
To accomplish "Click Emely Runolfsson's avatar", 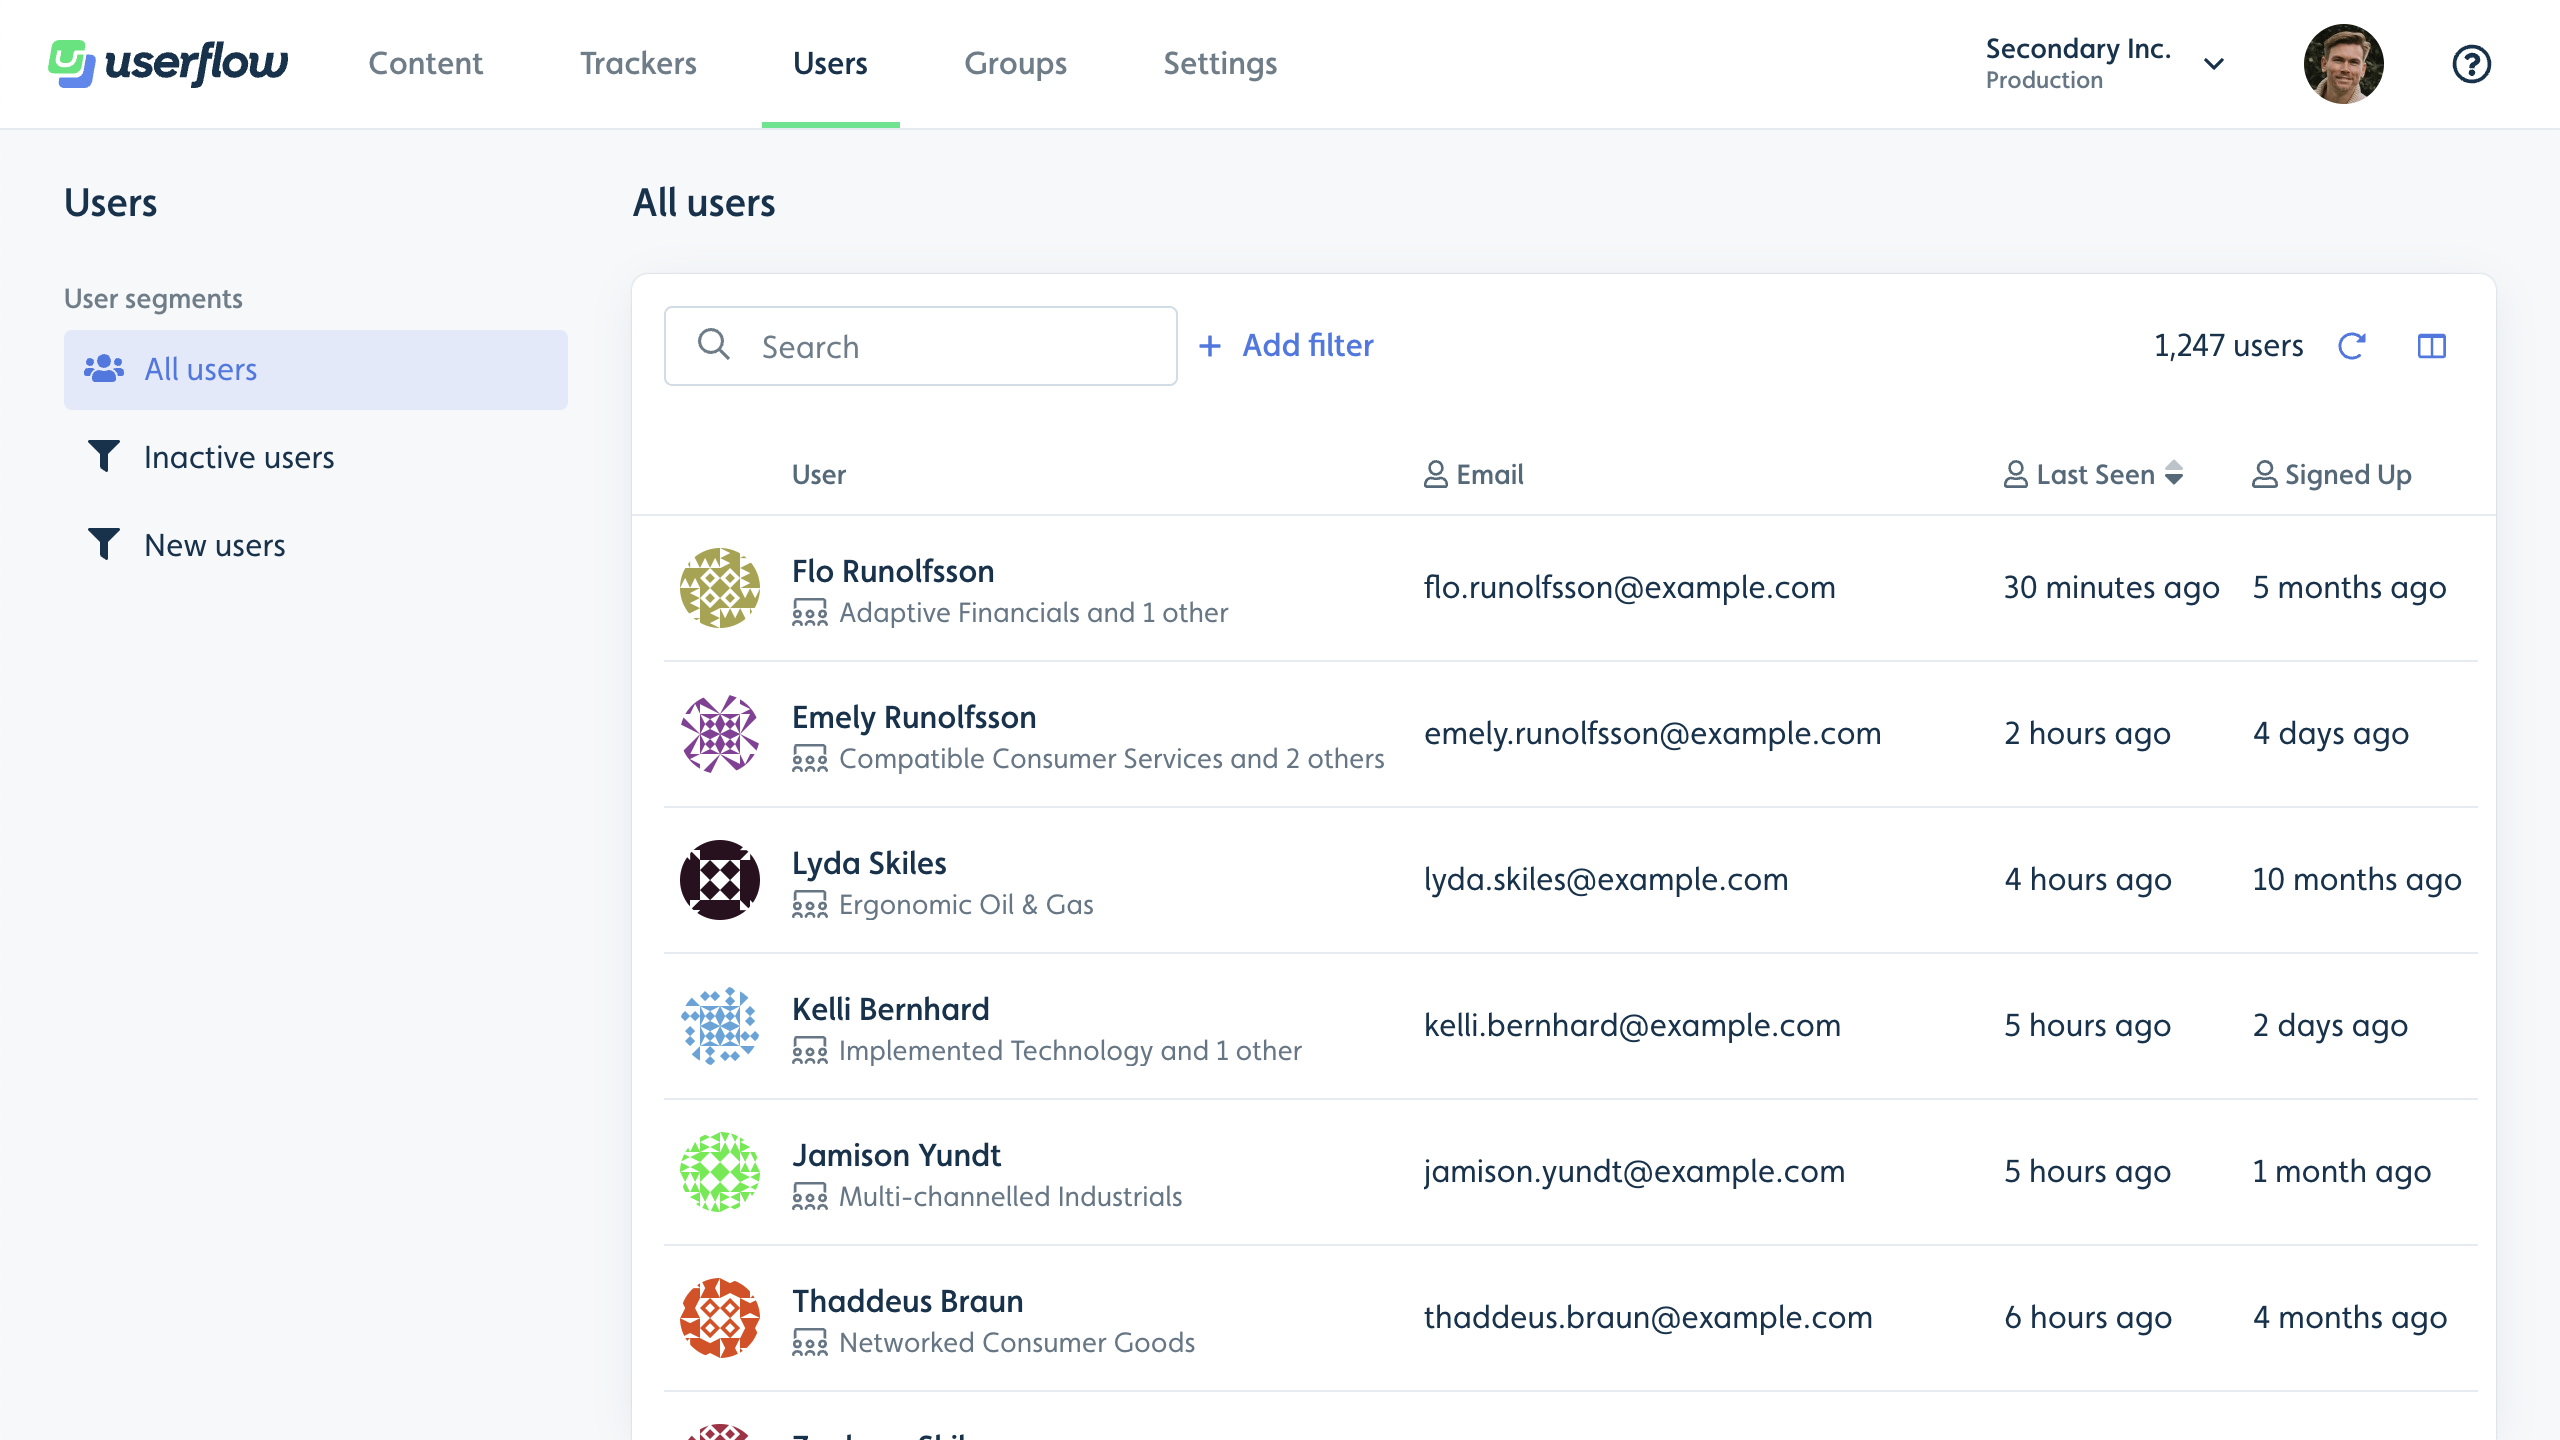I will (x=720, y=734).
